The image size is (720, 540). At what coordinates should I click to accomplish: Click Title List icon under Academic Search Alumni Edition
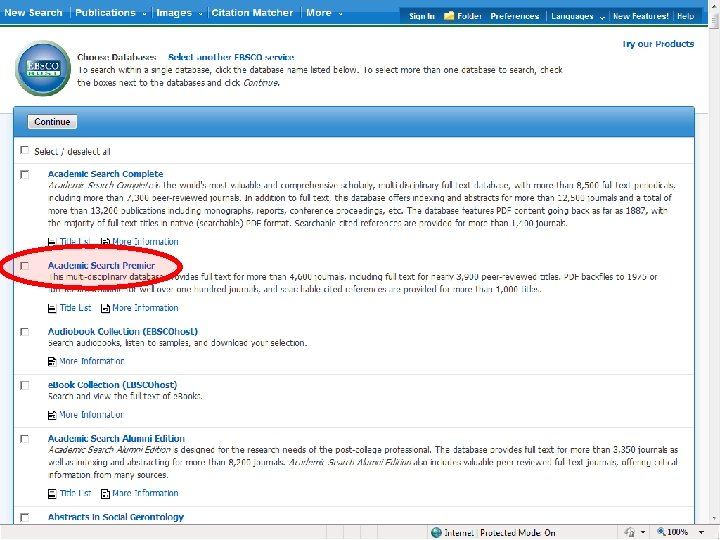pyautogui.click(x=52, y=494)
